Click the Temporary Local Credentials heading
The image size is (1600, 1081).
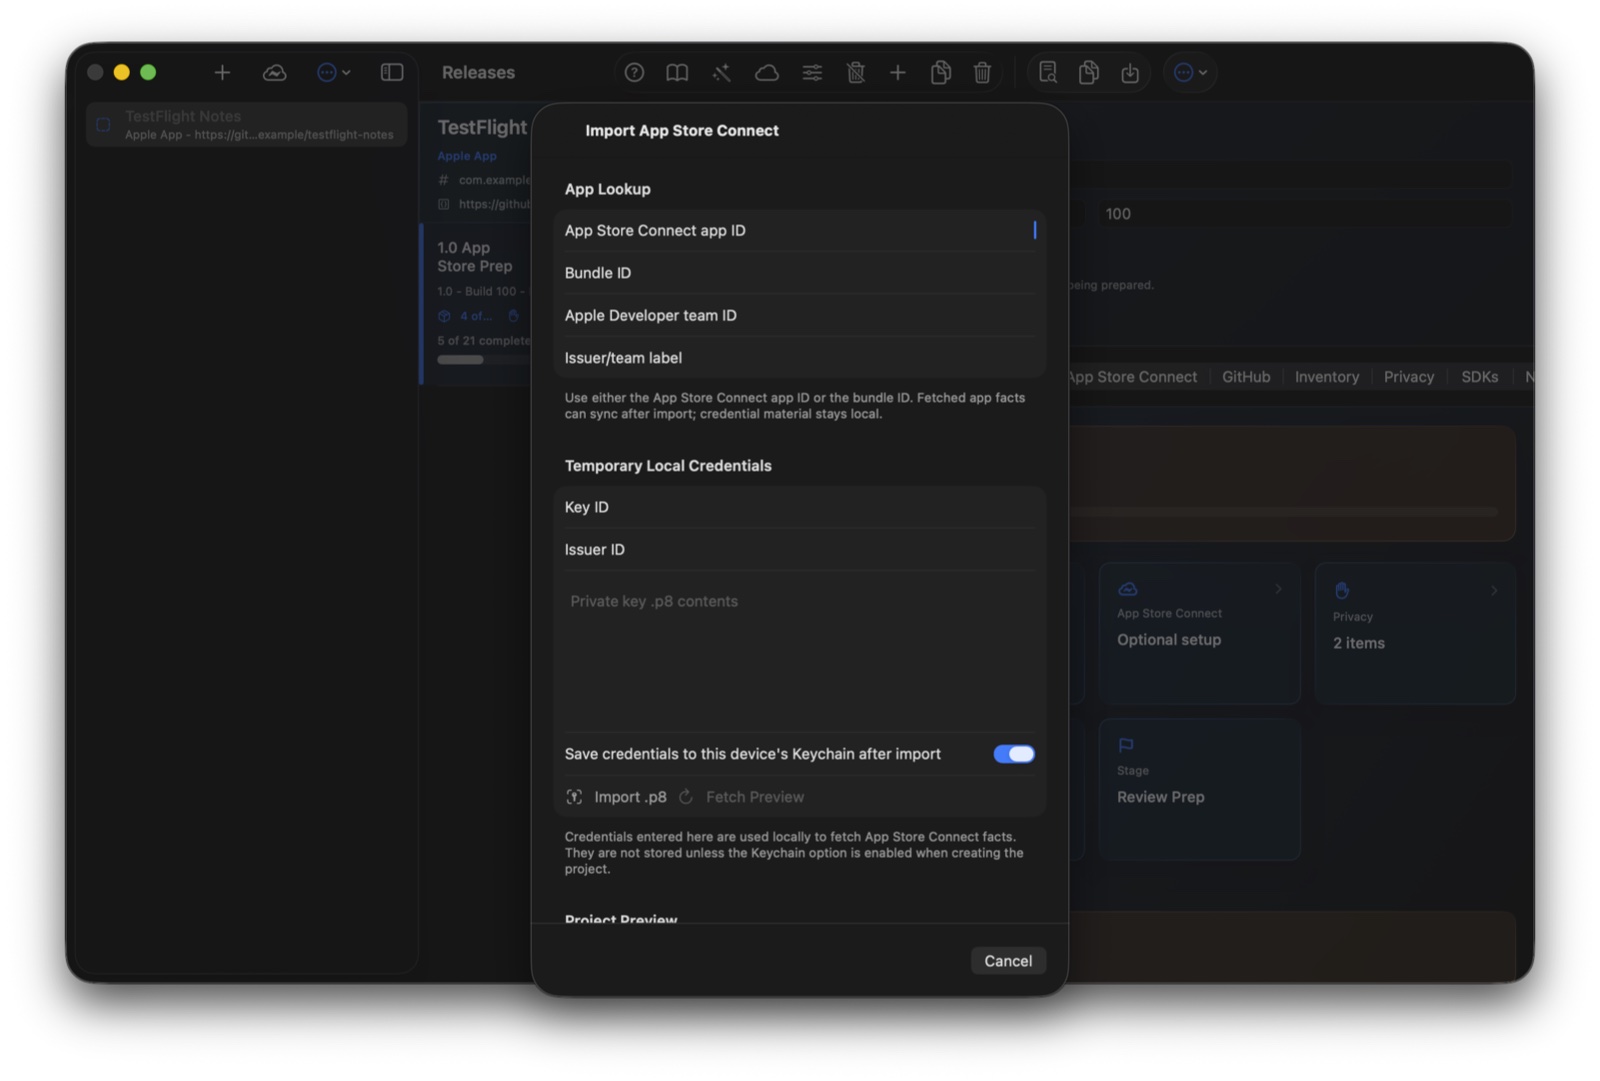tap(668, 466)
